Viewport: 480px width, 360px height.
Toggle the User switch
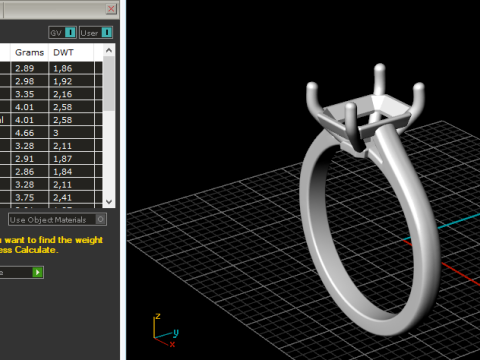(x=96, y=33)
